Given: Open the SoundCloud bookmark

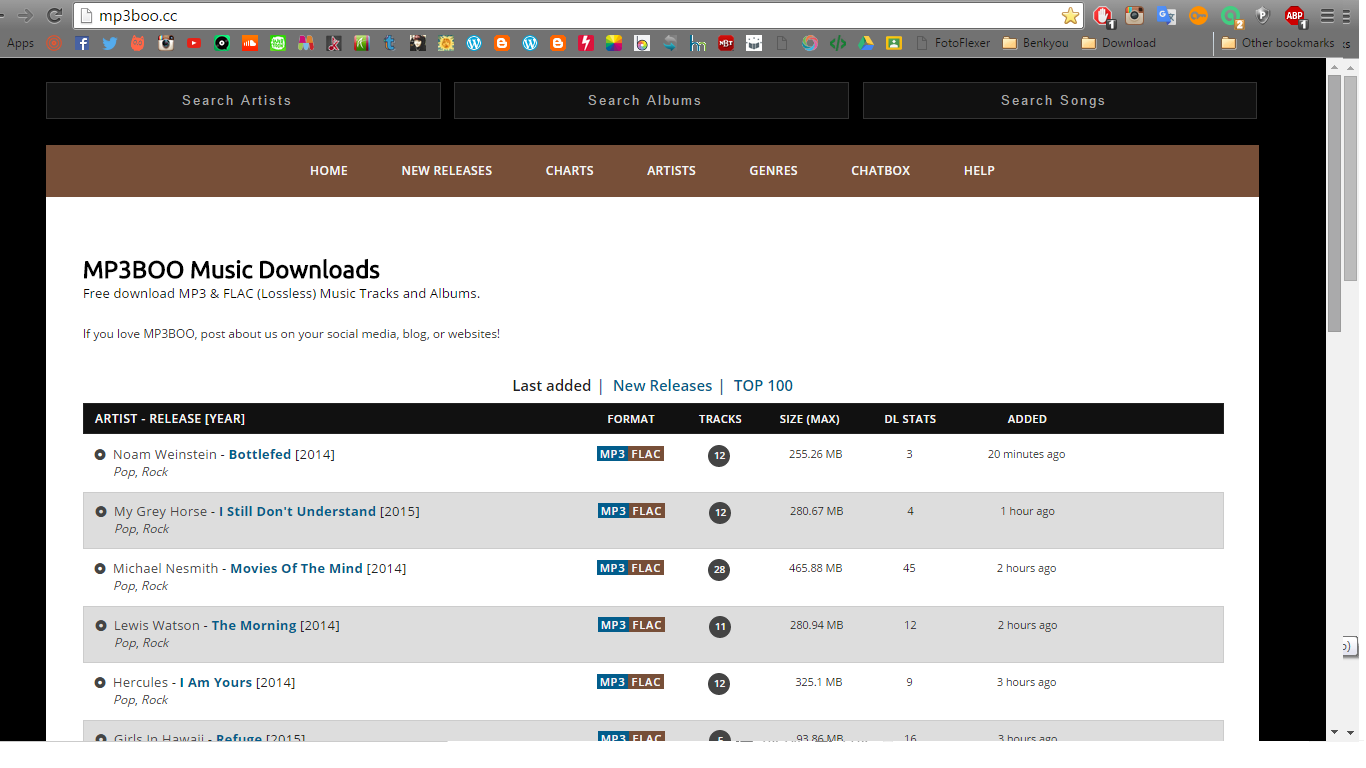Looking at the screenshot, I should [x=250, y=43].
